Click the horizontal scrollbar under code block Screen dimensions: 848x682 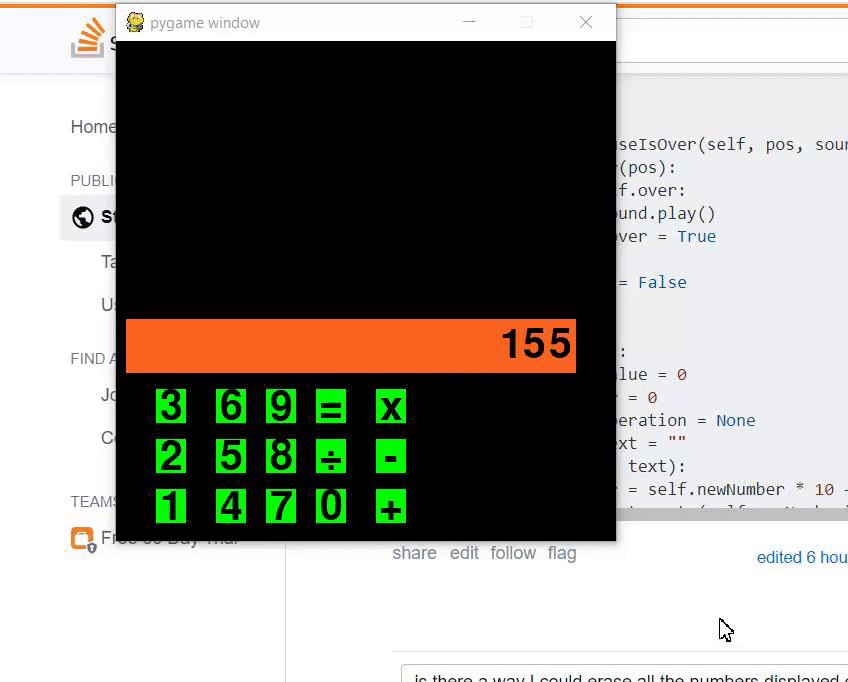coord(732,515)
